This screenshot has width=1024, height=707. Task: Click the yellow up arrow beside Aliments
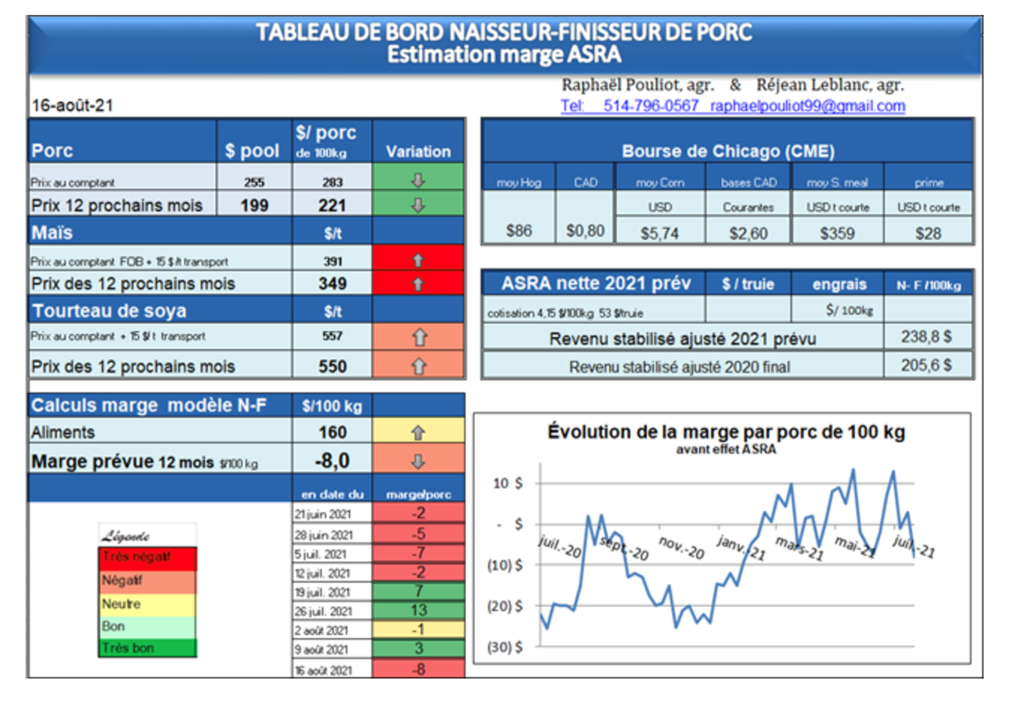(x=418, y=433)
